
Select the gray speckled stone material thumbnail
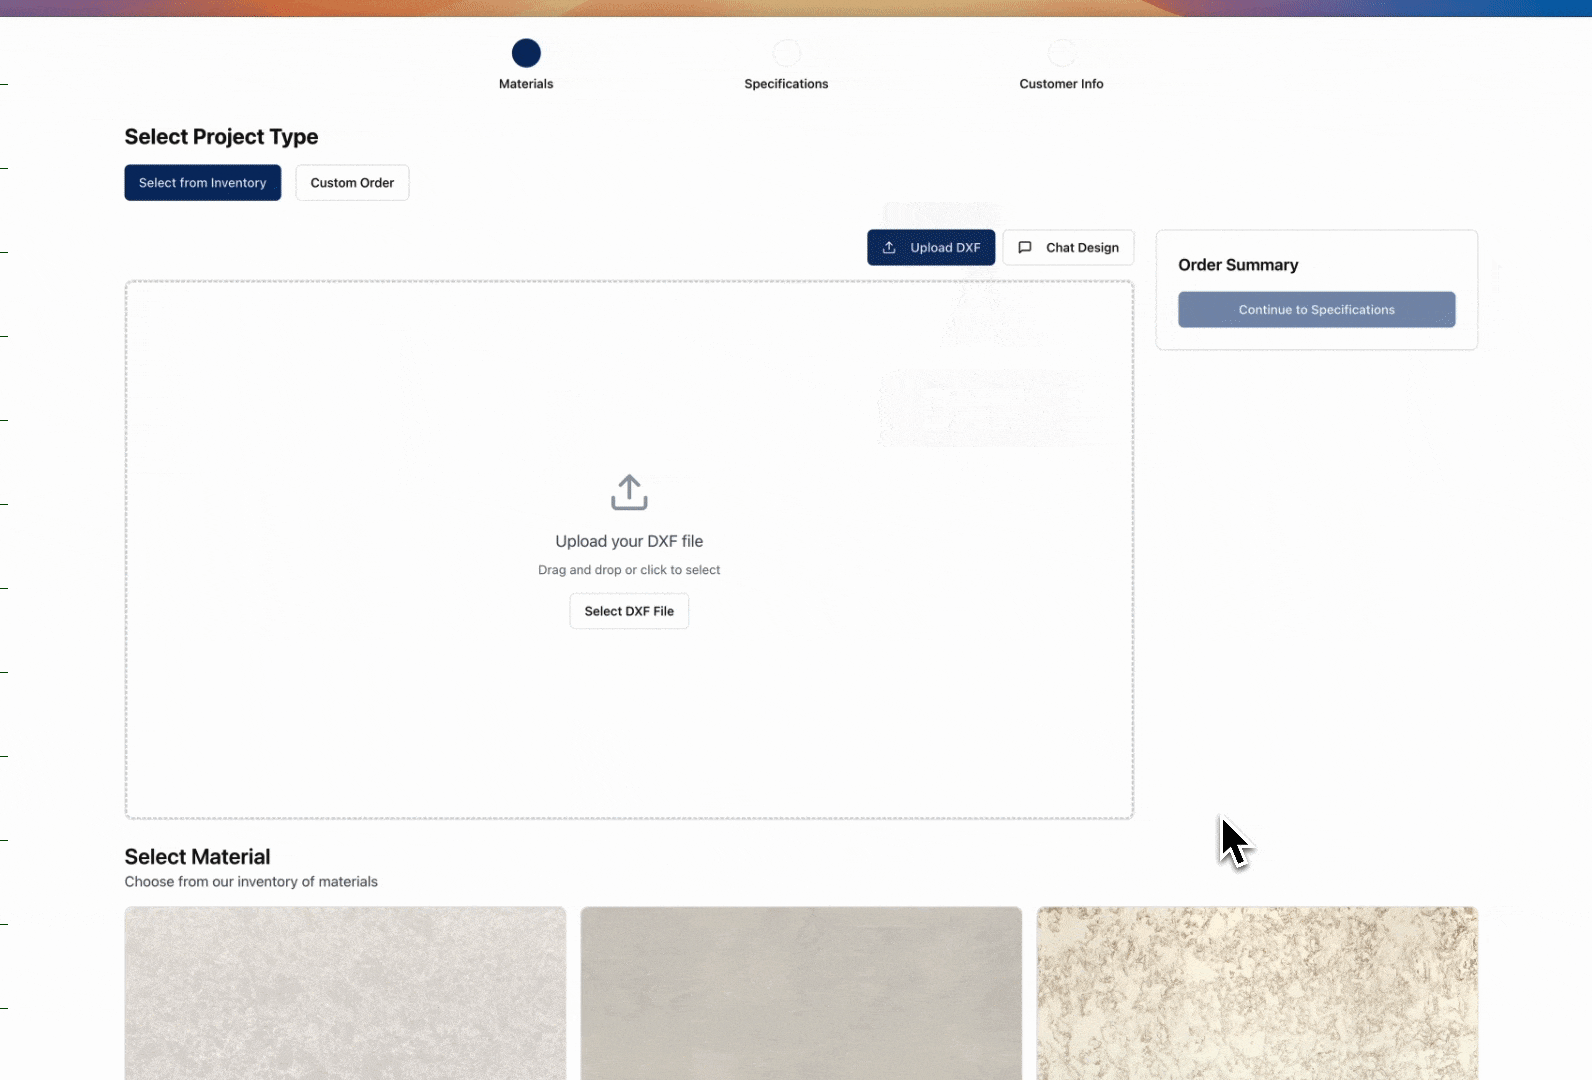coord(345,993)
